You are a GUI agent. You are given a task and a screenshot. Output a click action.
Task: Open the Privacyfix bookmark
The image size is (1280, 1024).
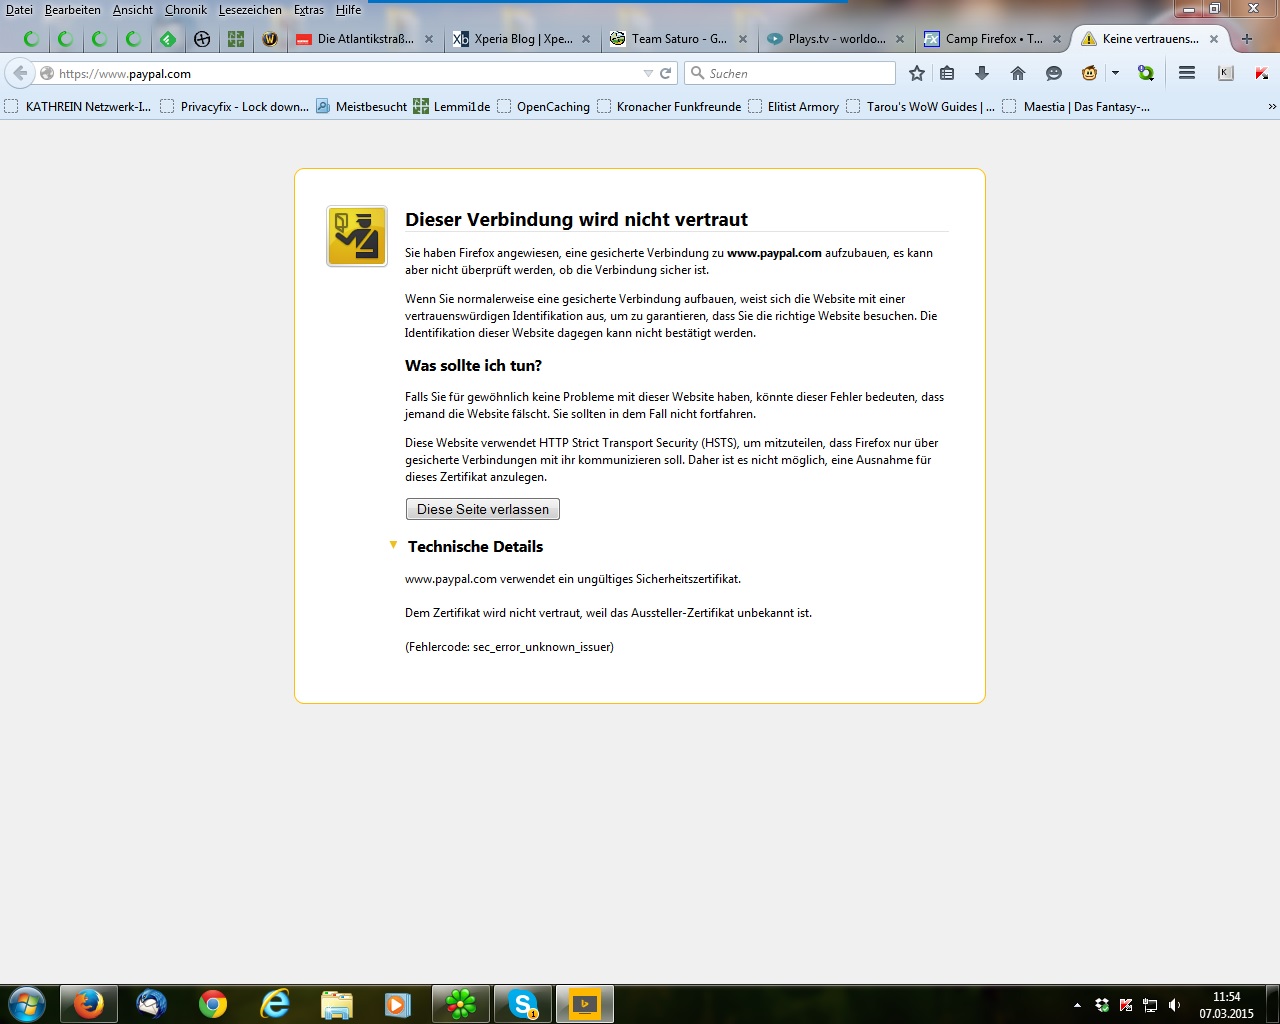pyautogui.click(x=234, y=106)
